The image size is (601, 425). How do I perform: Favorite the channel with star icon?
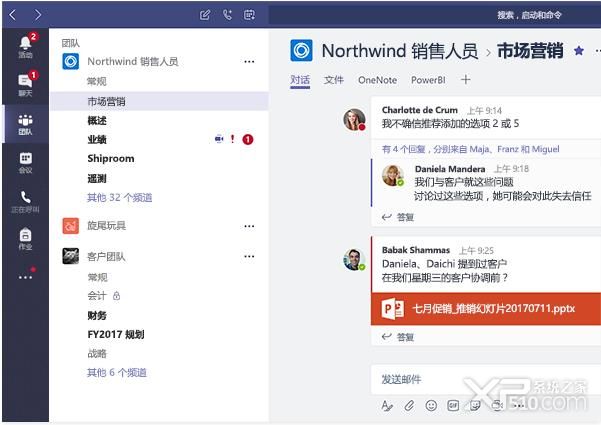point(579,50)
